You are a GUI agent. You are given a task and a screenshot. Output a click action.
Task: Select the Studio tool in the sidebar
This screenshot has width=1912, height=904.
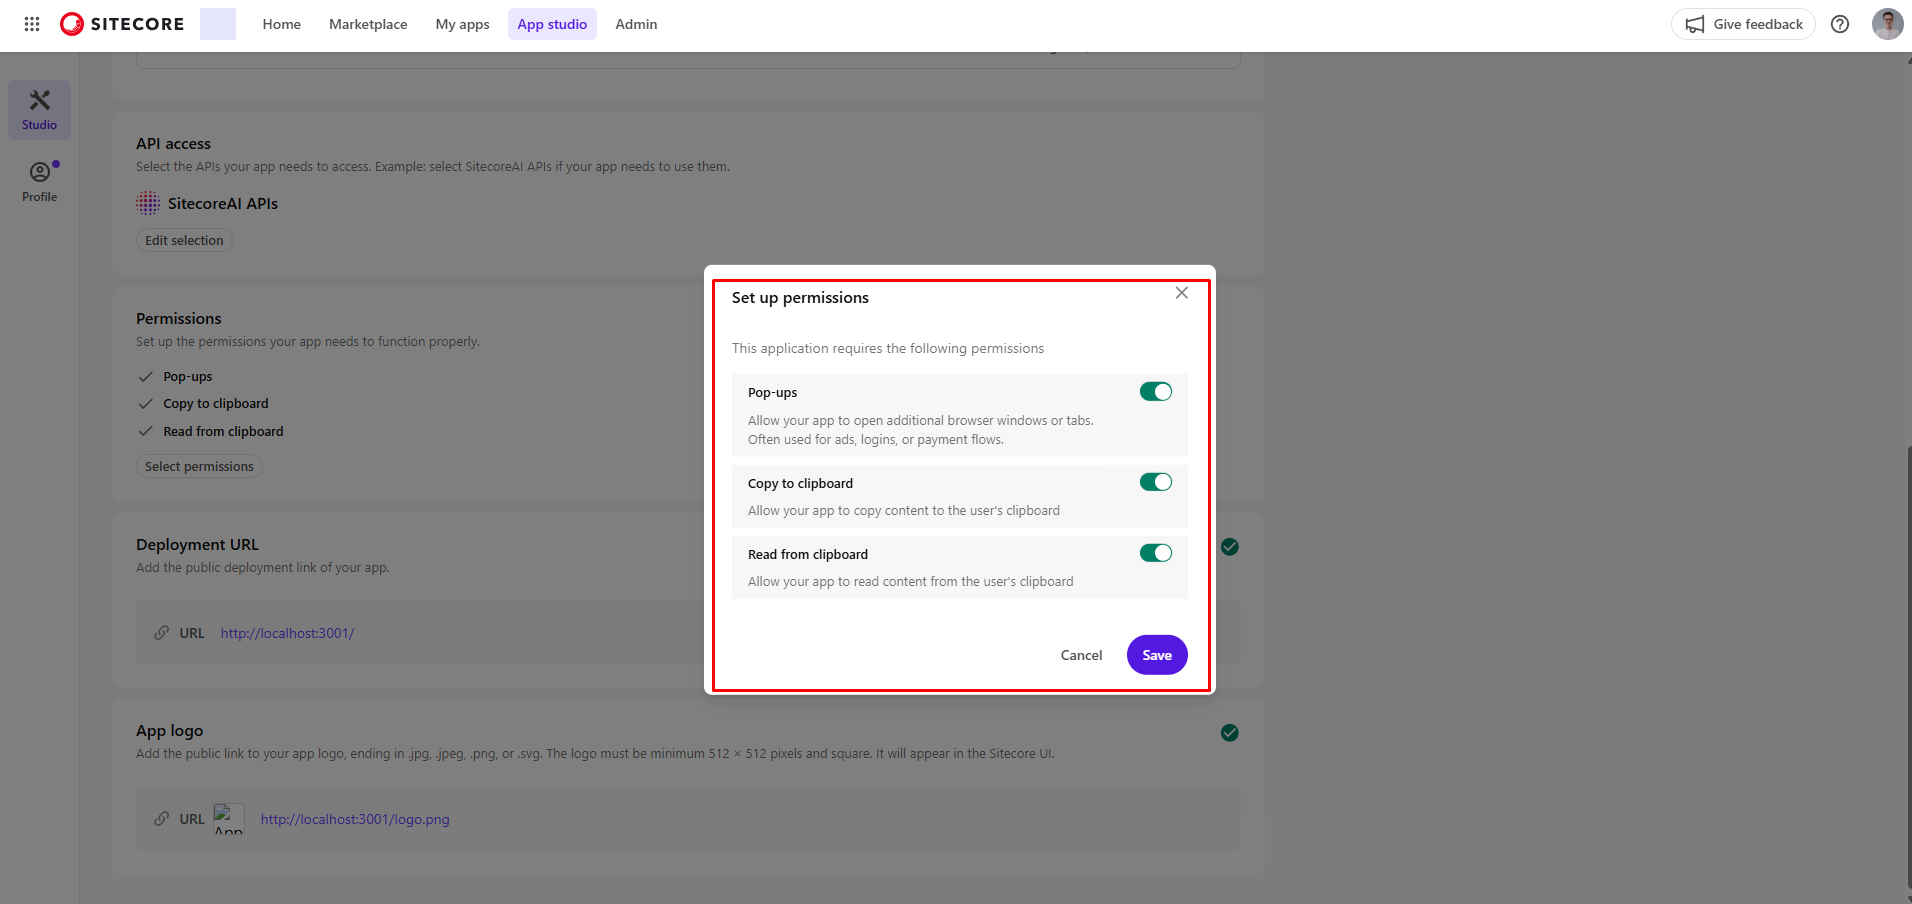pos(39,109)
